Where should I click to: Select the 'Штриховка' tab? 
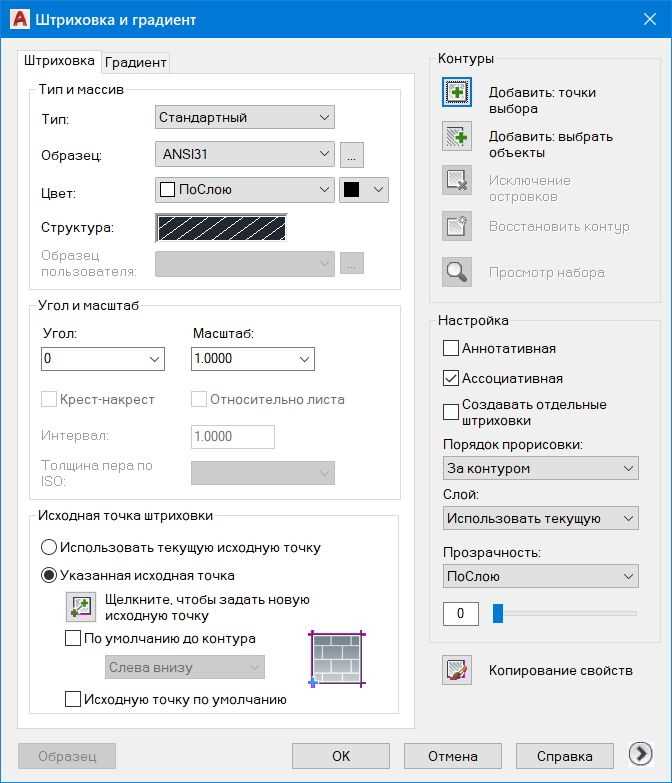[x=59, y=61]
